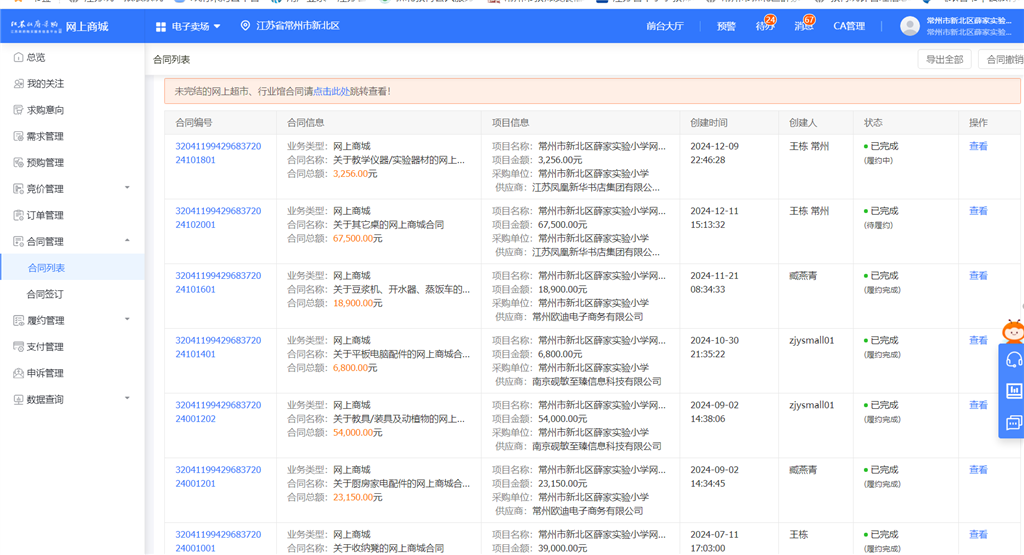Select 合同签订 in sidebar
The width and height of the screenshot is (1024, 555).
point(45,294)
